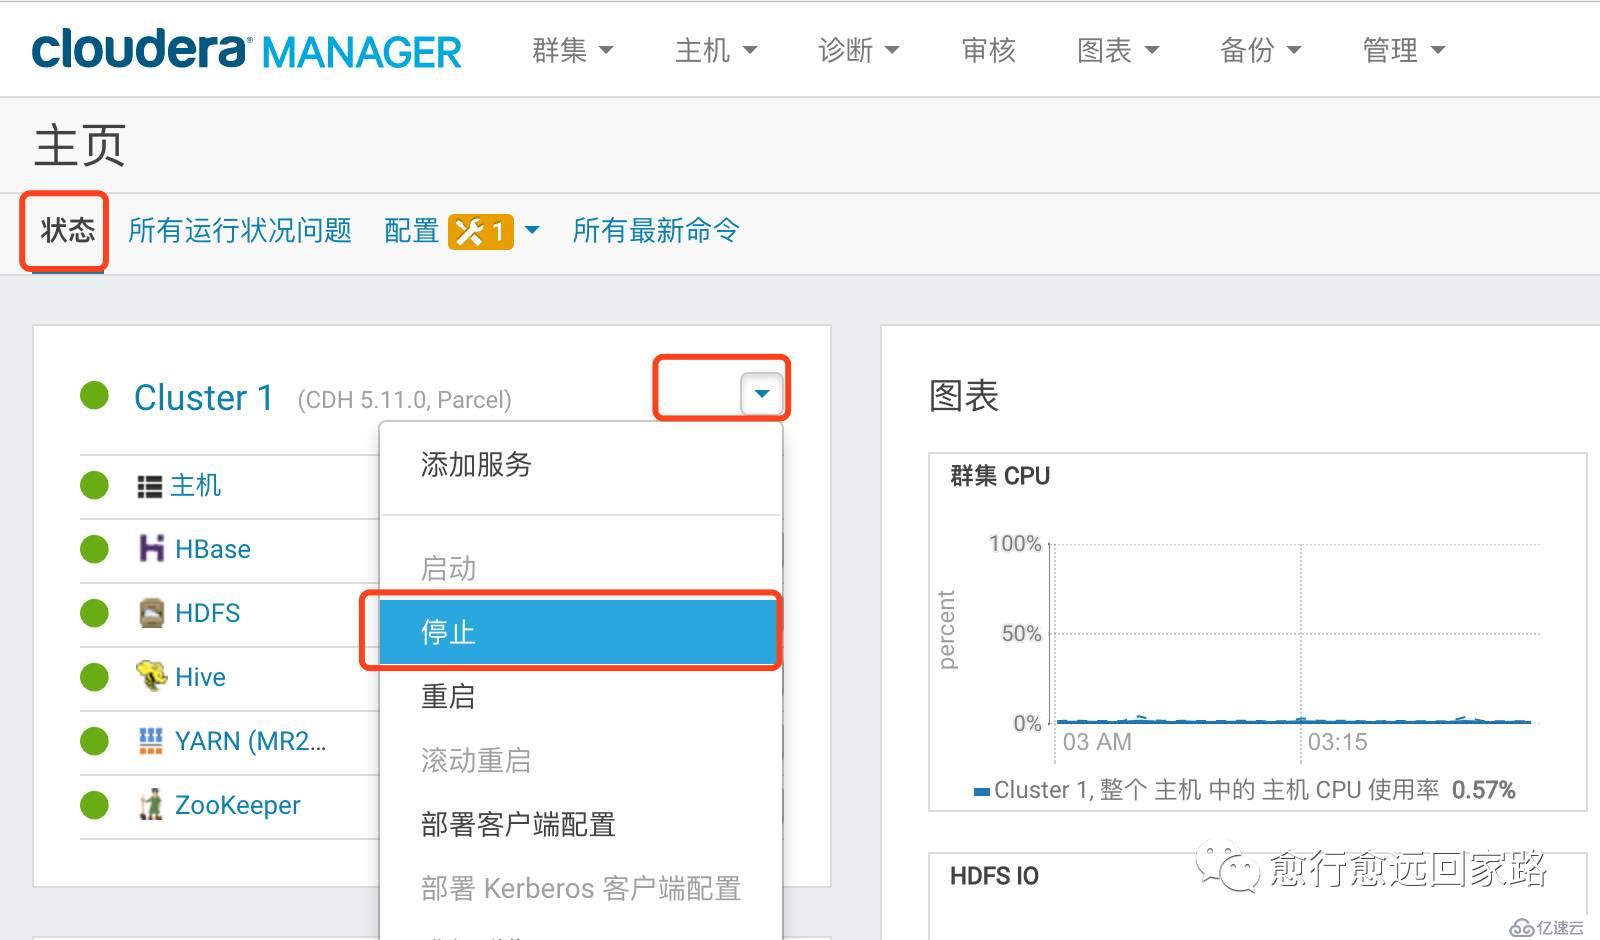Click the 主页 page heading
Screen dimensions: 1600x940
pos(79,146)
